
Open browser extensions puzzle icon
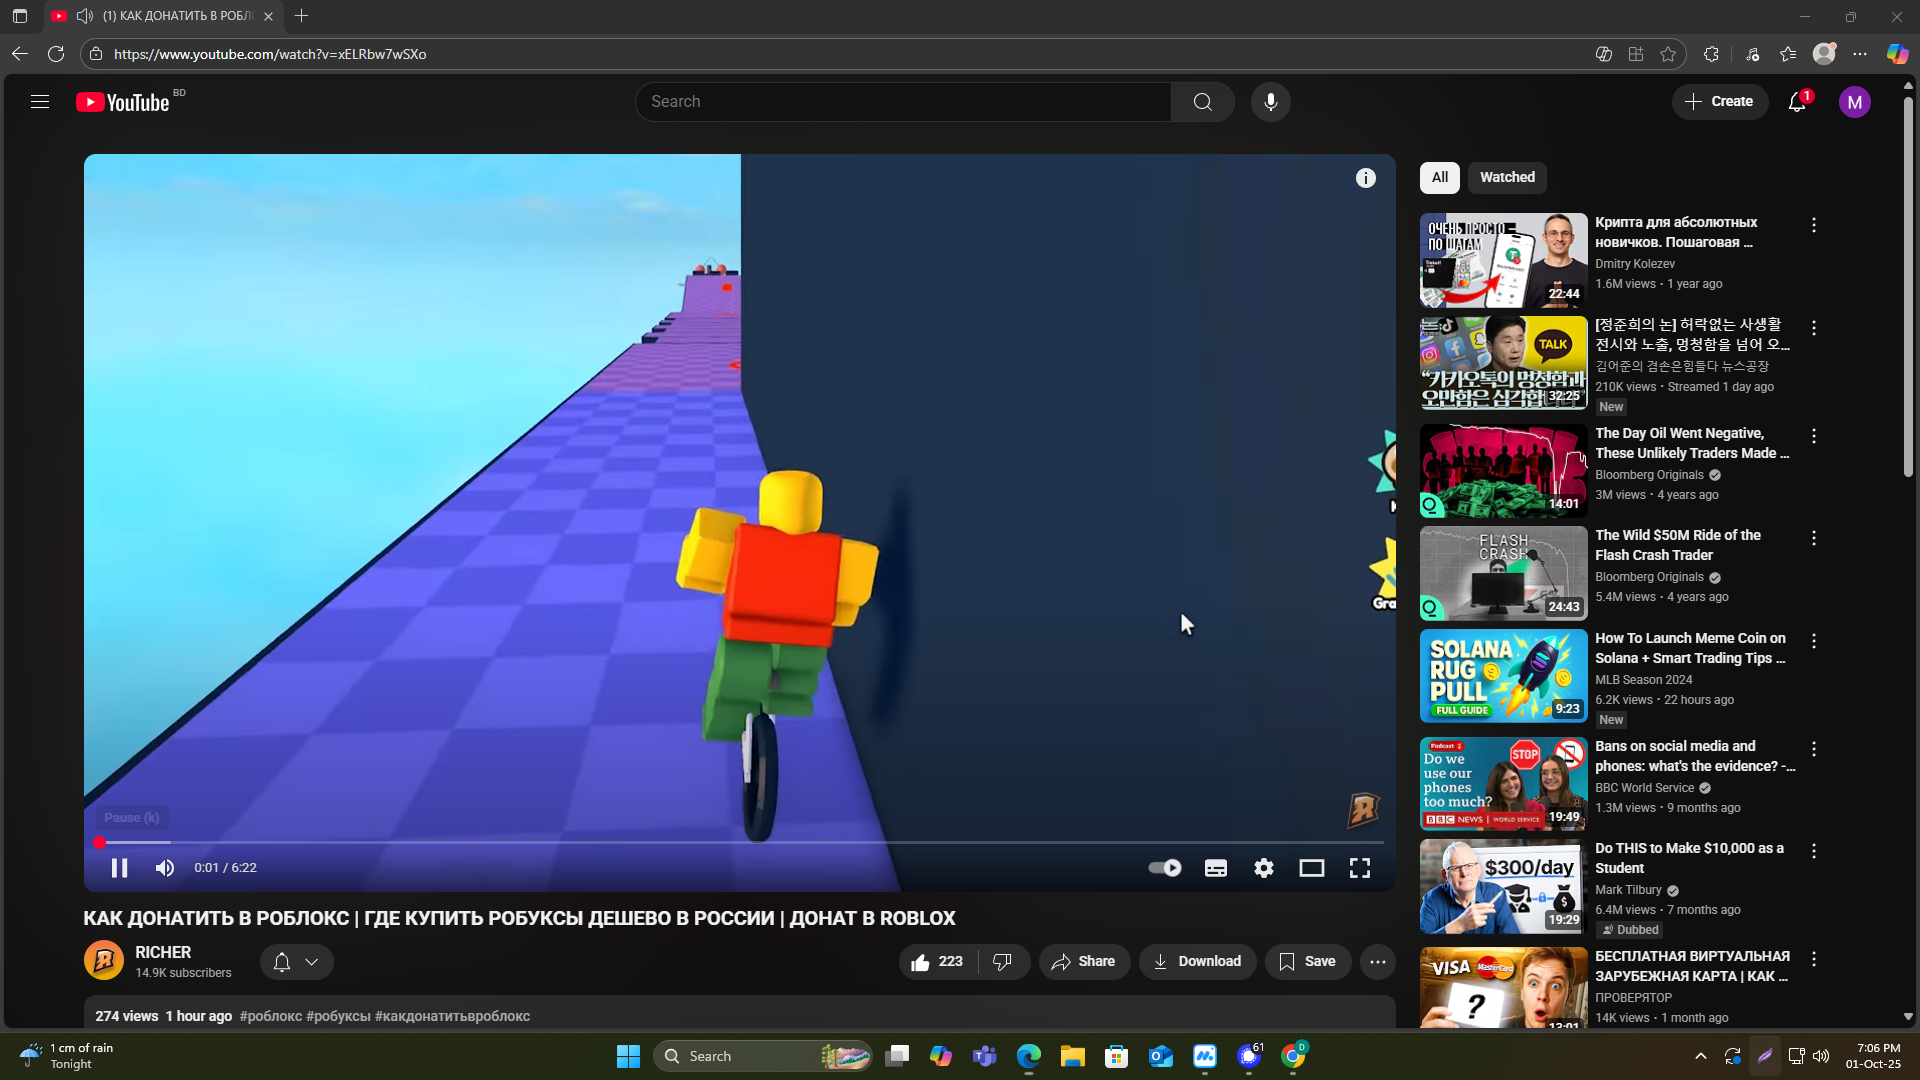1712,54
